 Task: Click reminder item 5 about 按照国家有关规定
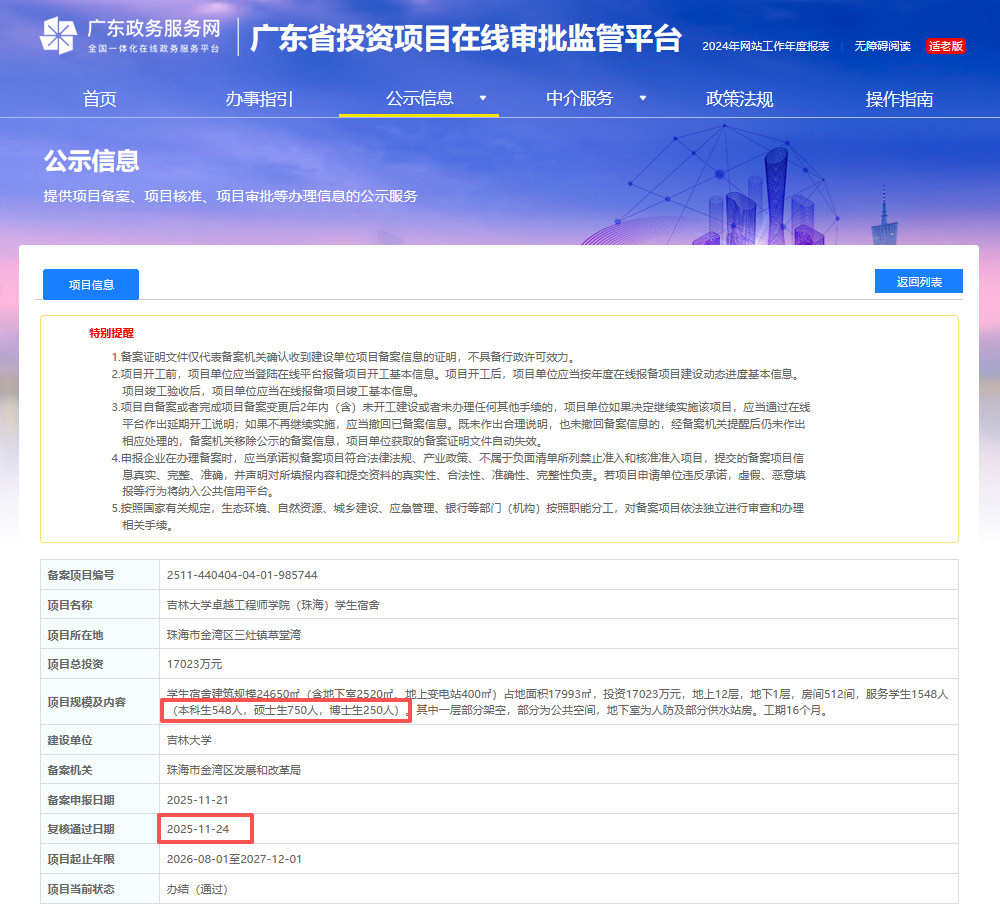pyautogui.click(x=458, y=517)
